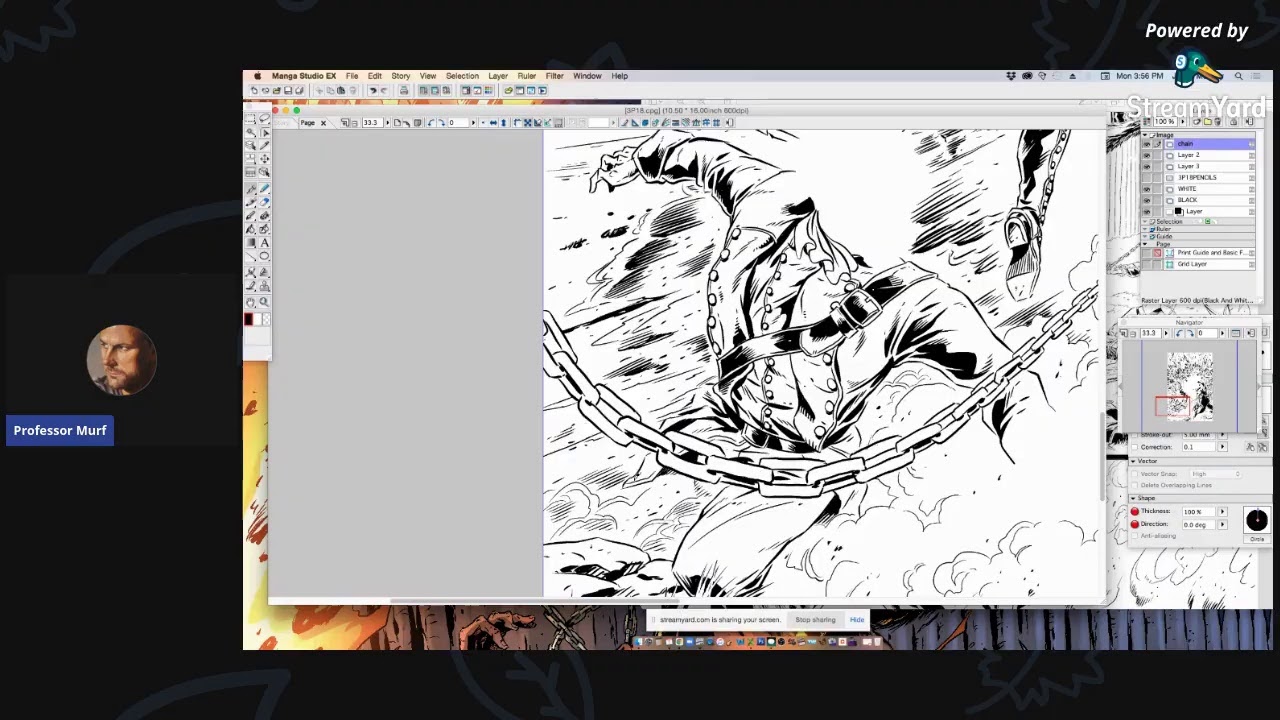
Task: Select the Eraser tool
Action: pyautogui.click(x=264, y=201)
